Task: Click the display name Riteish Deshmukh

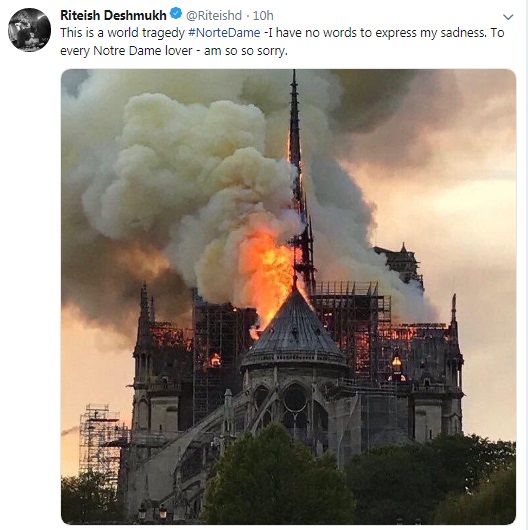Action: pyautogui.click(x=113, y=15)
